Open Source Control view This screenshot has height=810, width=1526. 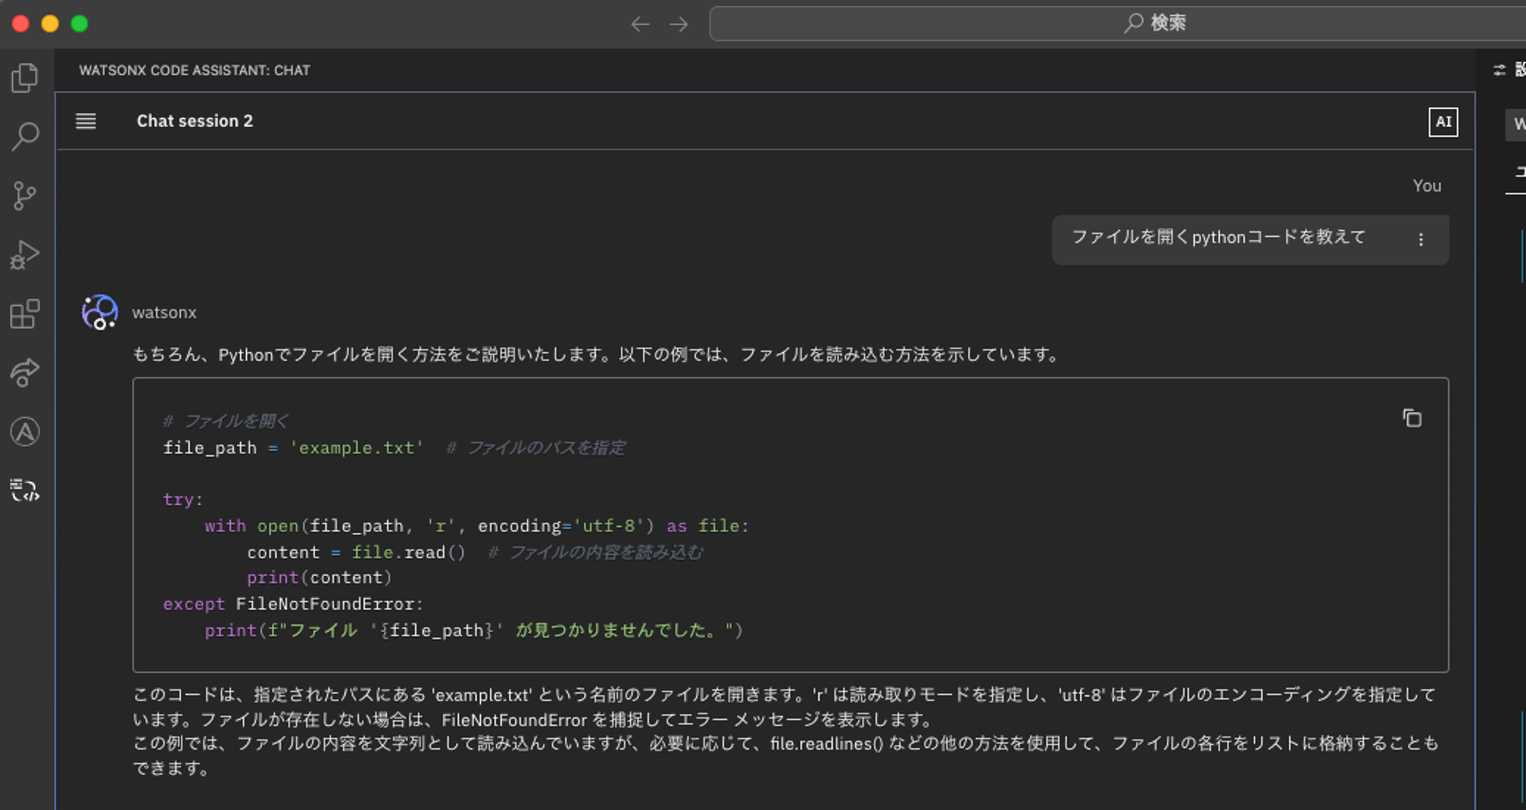[x=25, y=195]
